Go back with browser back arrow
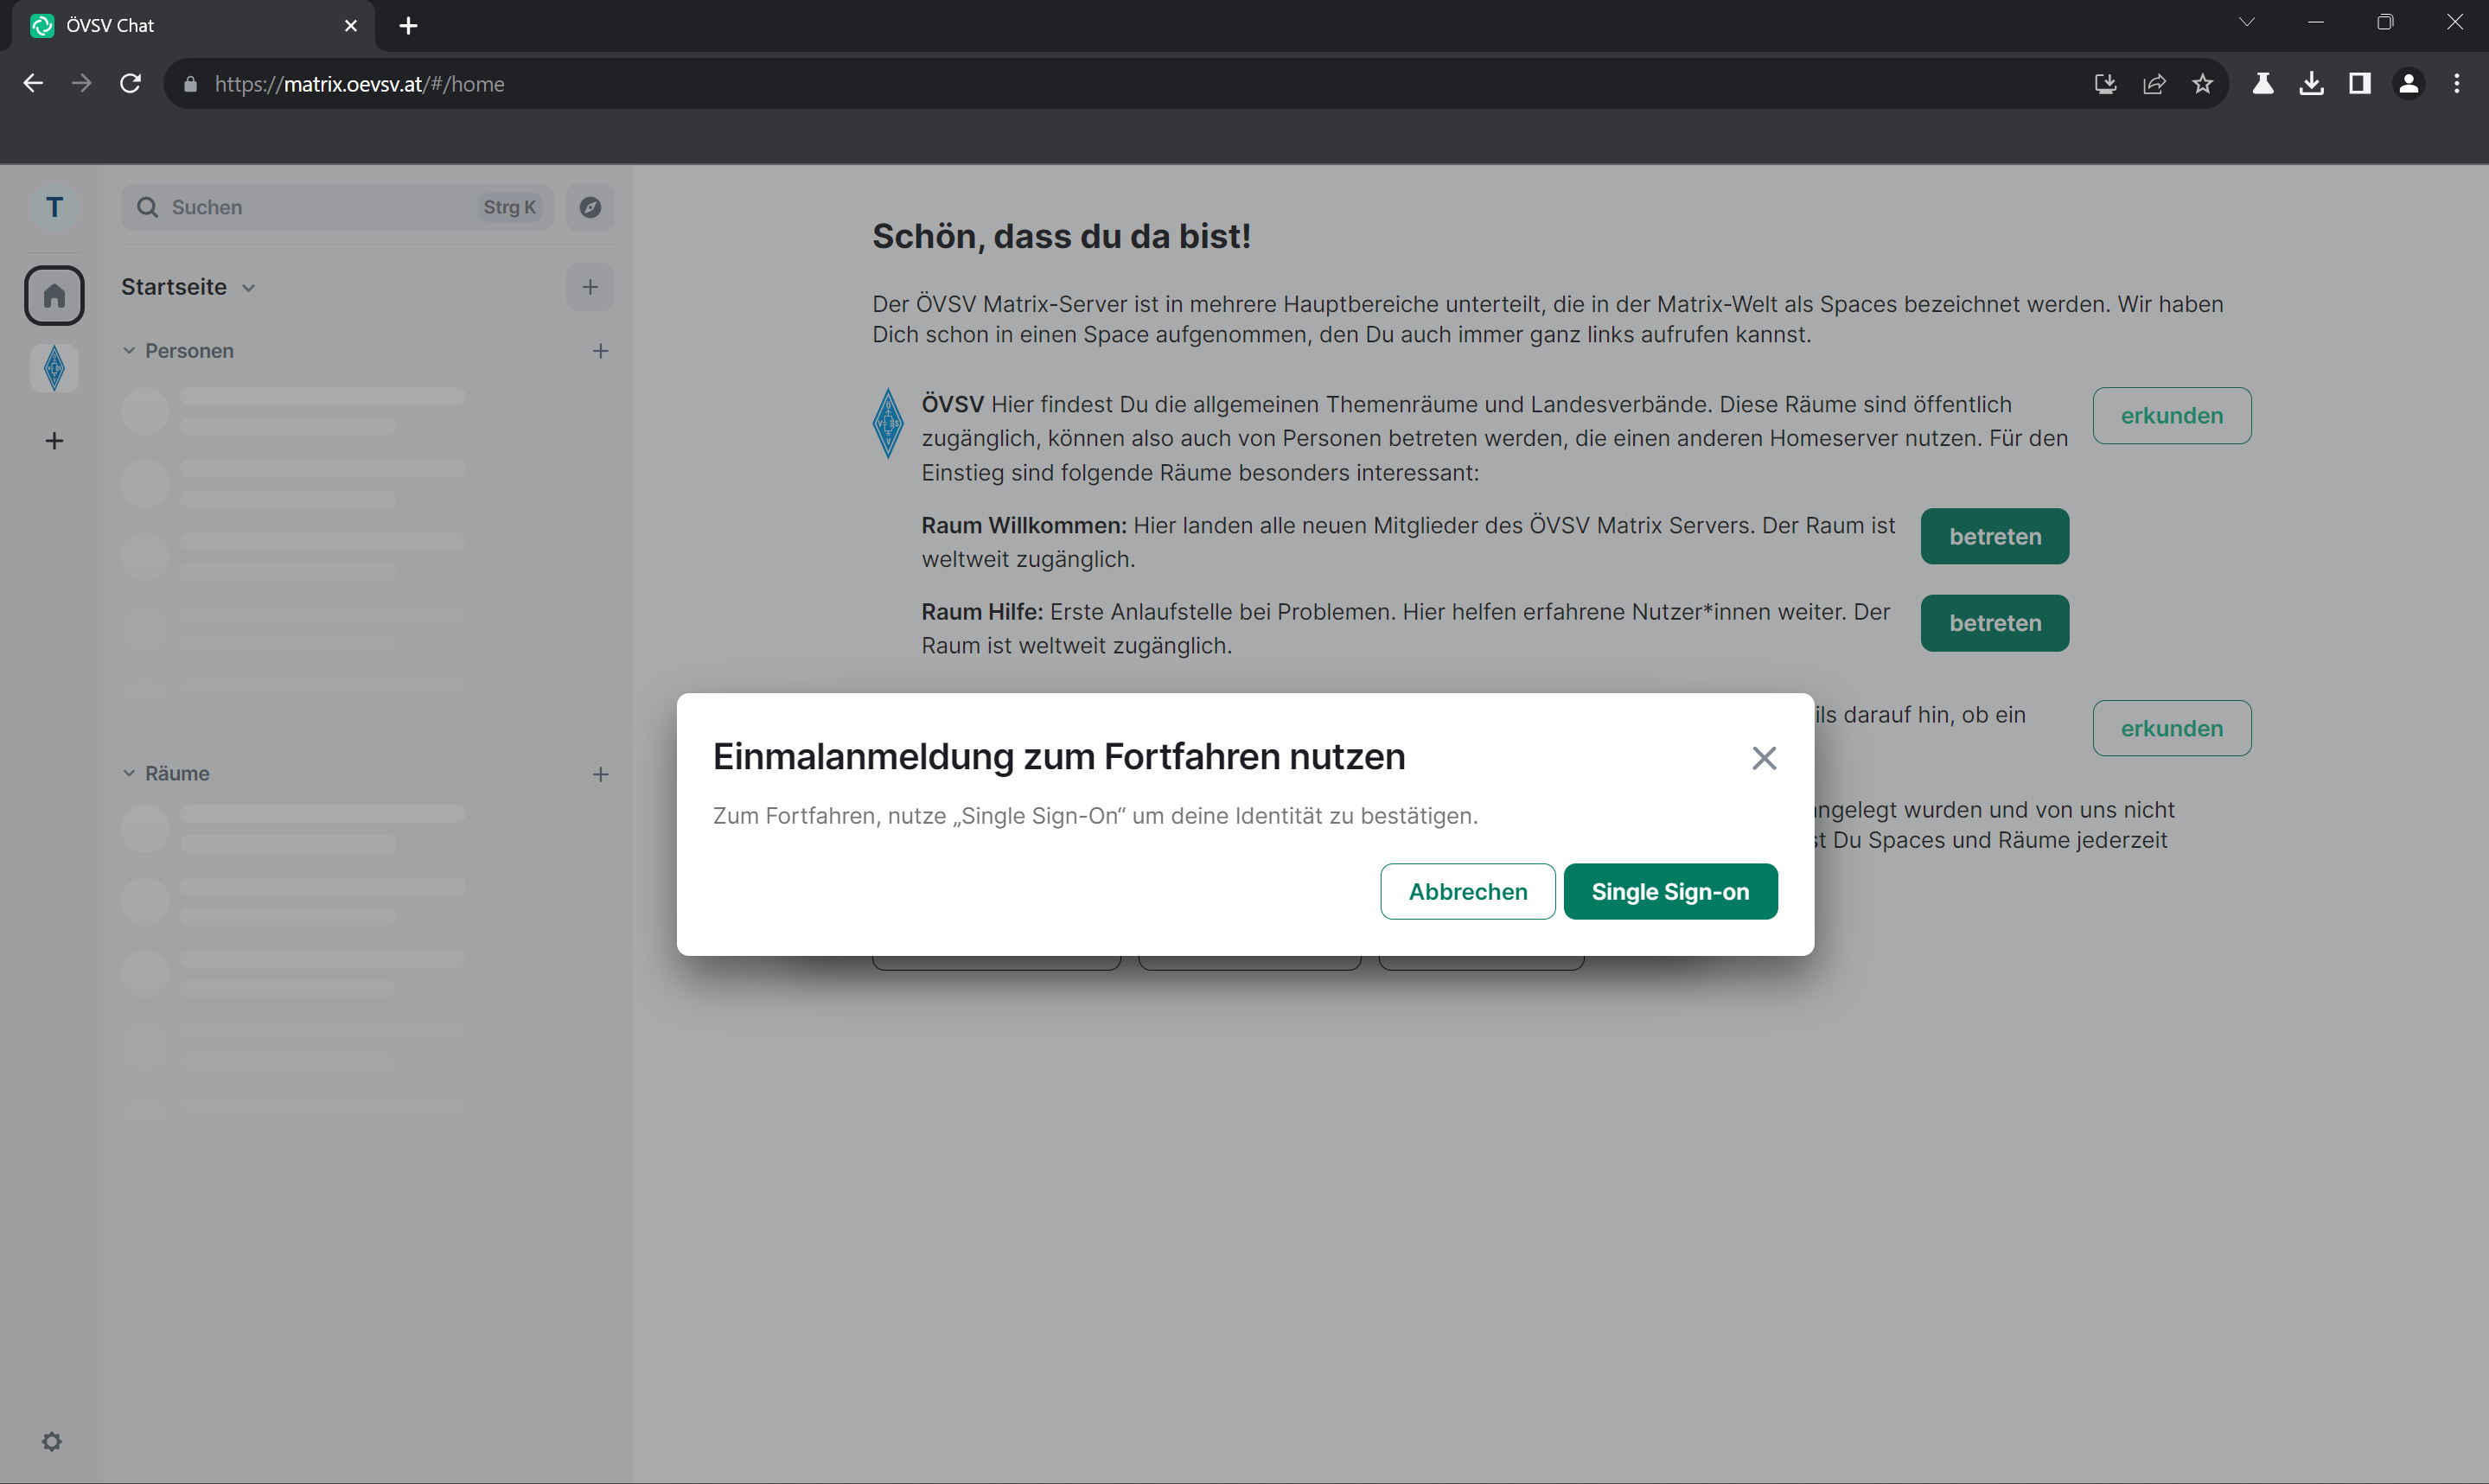Screen dimensions: 2489x1484 (x=33, y=83)
